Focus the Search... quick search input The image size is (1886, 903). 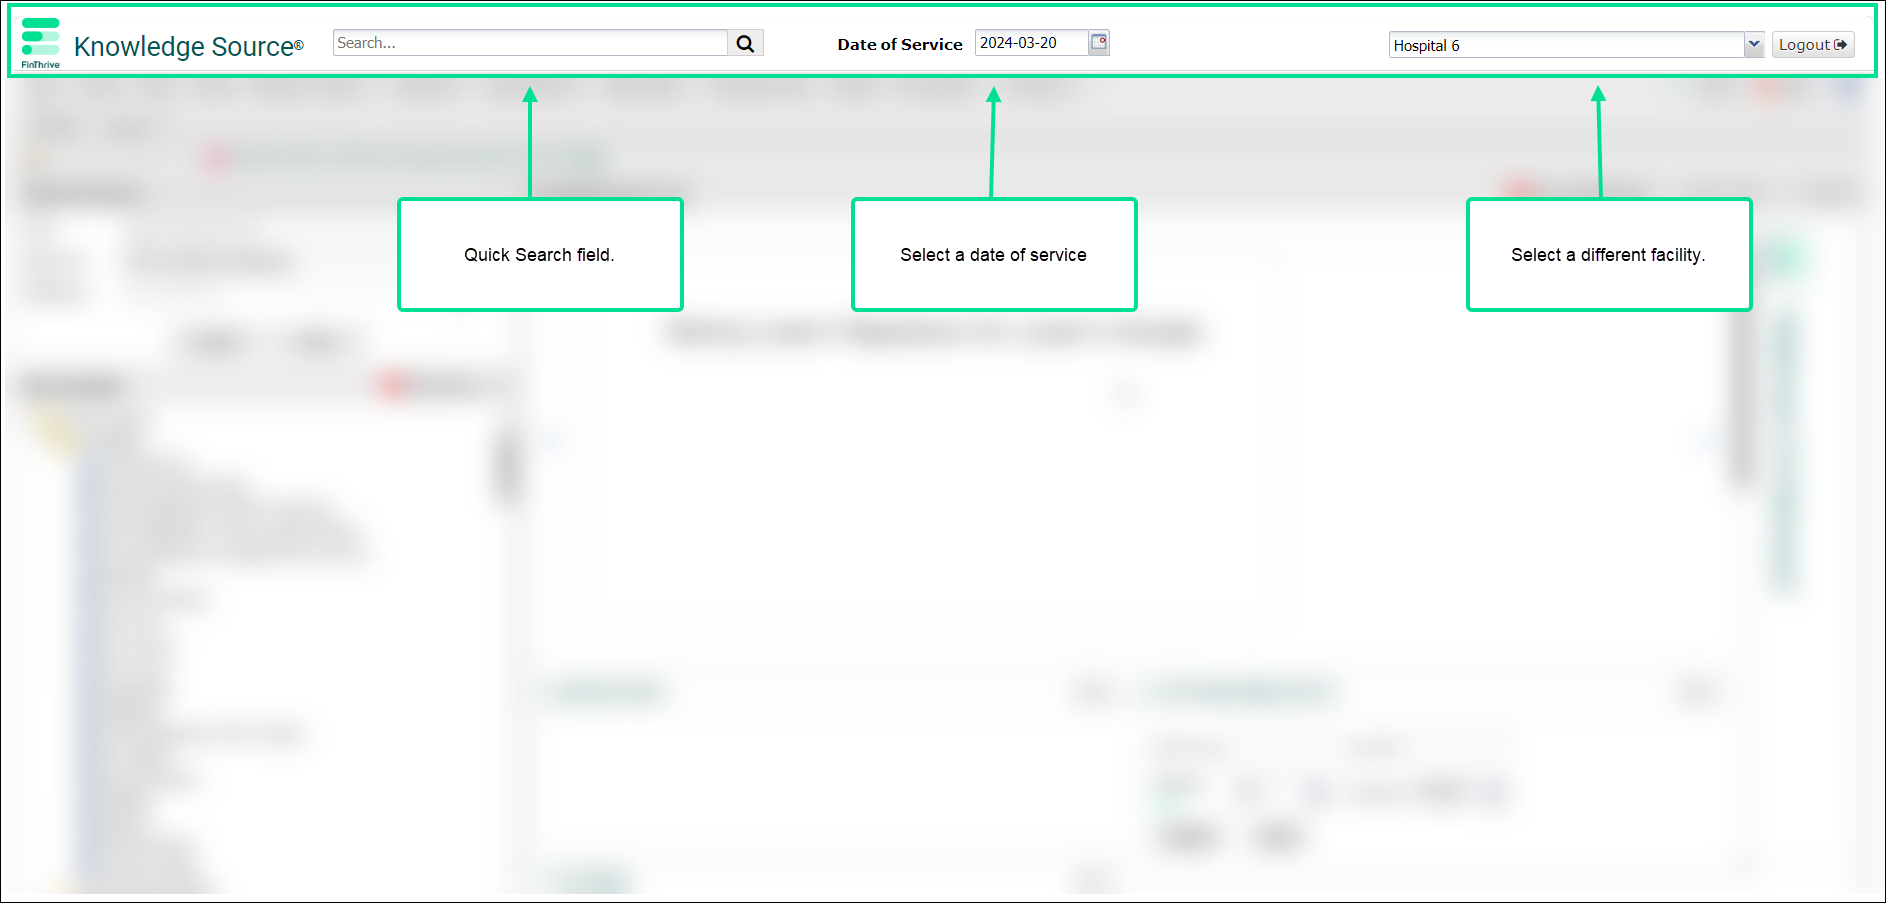pyautogui.click(x=530, y=43)
